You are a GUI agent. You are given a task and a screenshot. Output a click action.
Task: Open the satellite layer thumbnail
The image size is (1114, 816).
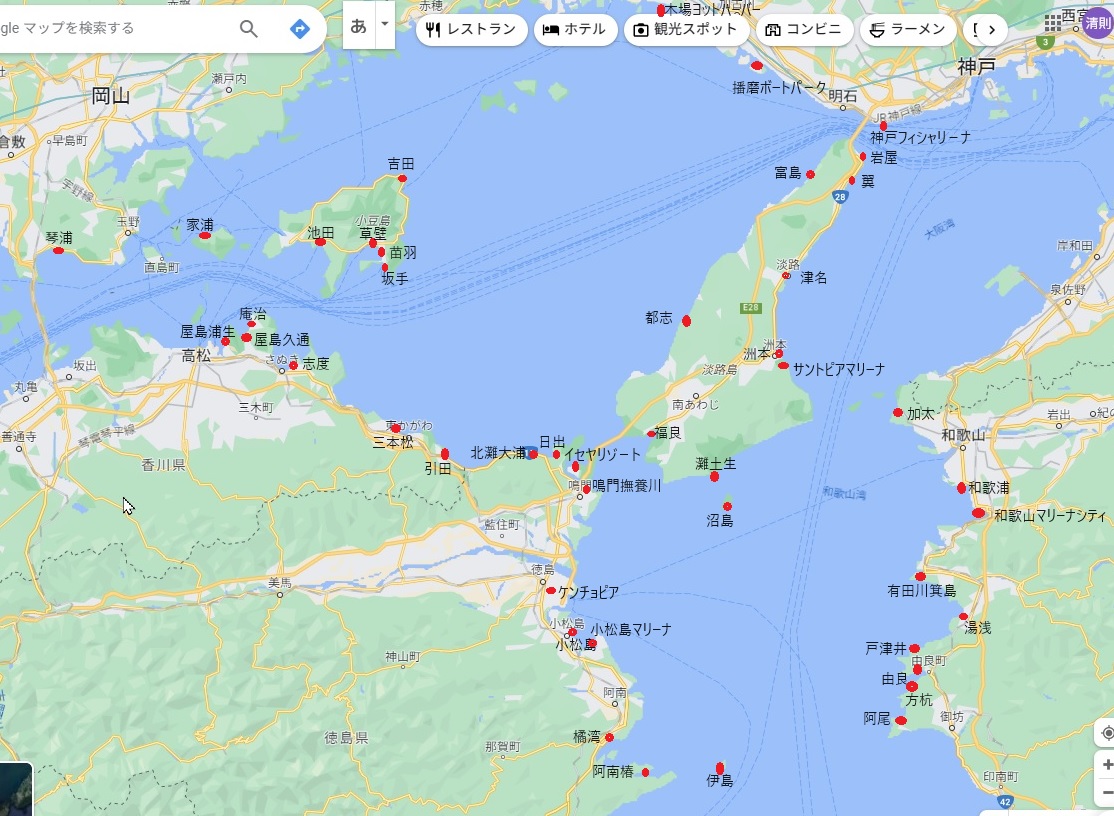[x=14, y=790]
